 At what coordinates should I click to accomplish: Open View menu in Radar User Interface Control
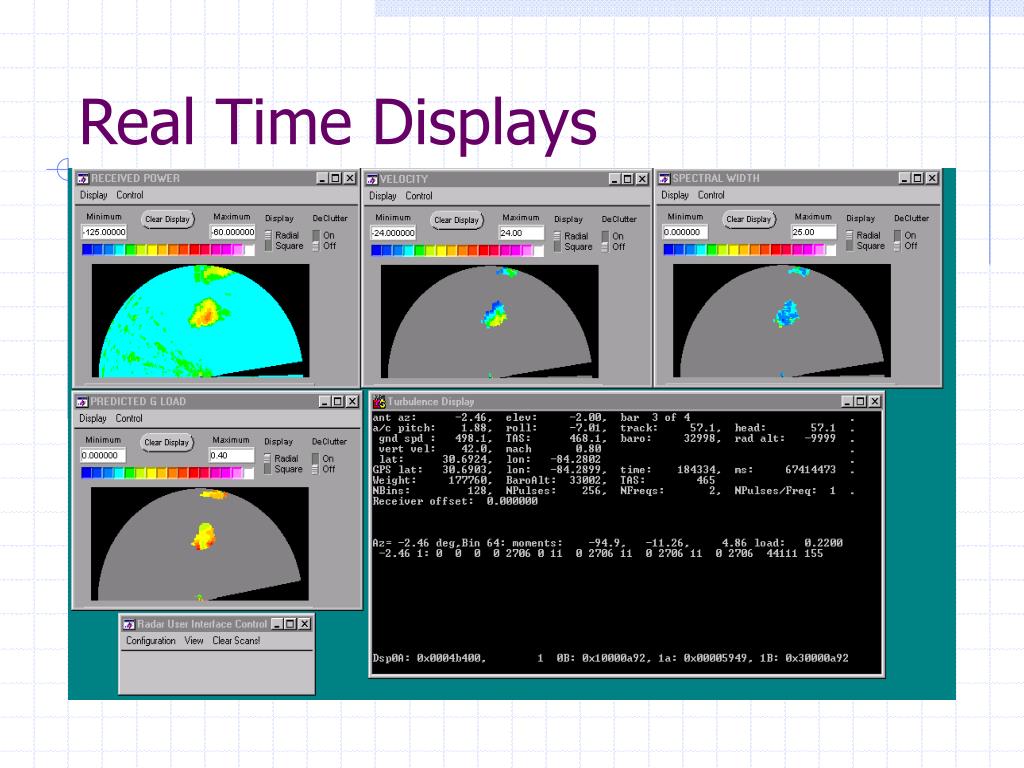194,641
